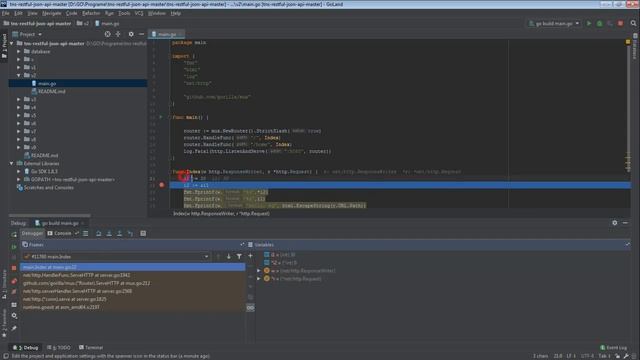Resume program in debug sidebar
640x360 pixels.
14,247
